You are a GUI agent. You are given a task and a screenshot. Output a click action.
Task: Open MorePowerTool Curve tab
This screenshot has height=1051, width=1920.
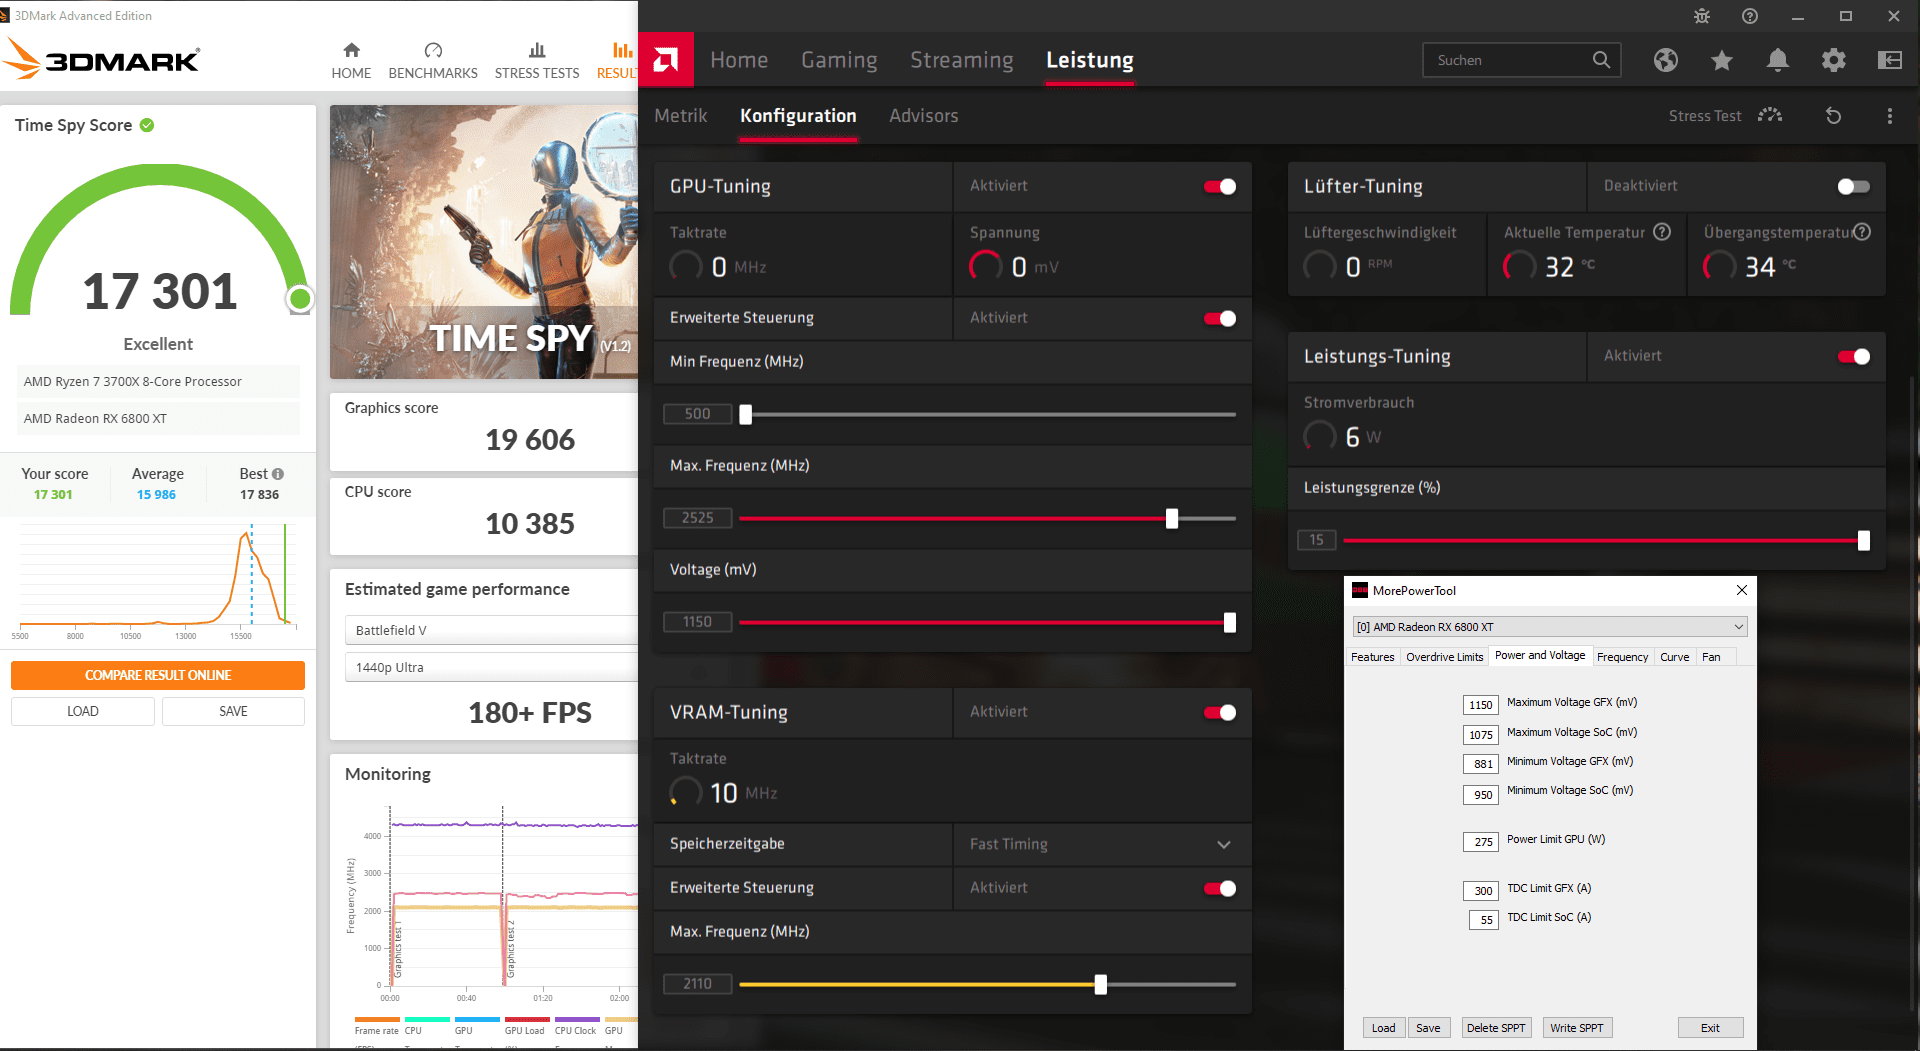point(1674,657)
